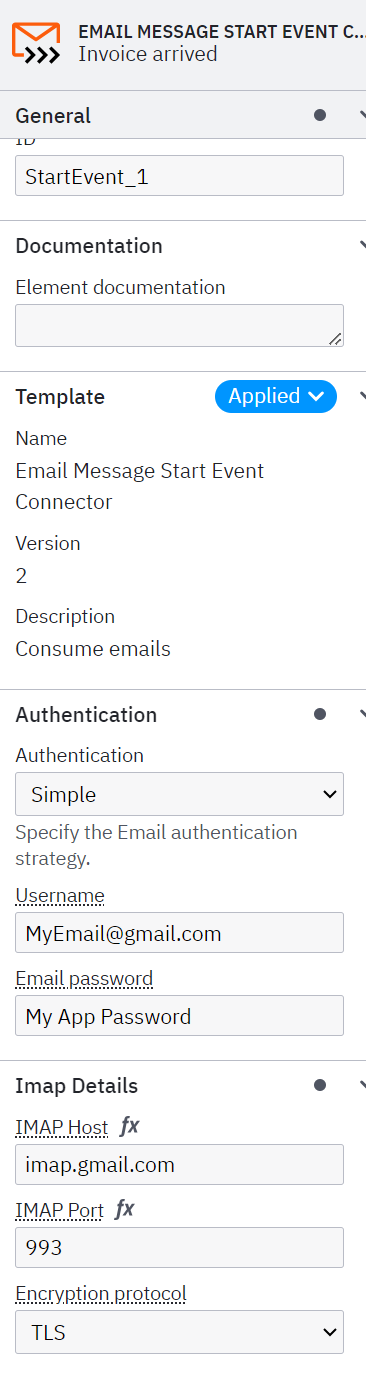Click the Username field with MyEmail@gmail.com
The height and width of the screenshot is (1373, 366).
click(180, 932)
